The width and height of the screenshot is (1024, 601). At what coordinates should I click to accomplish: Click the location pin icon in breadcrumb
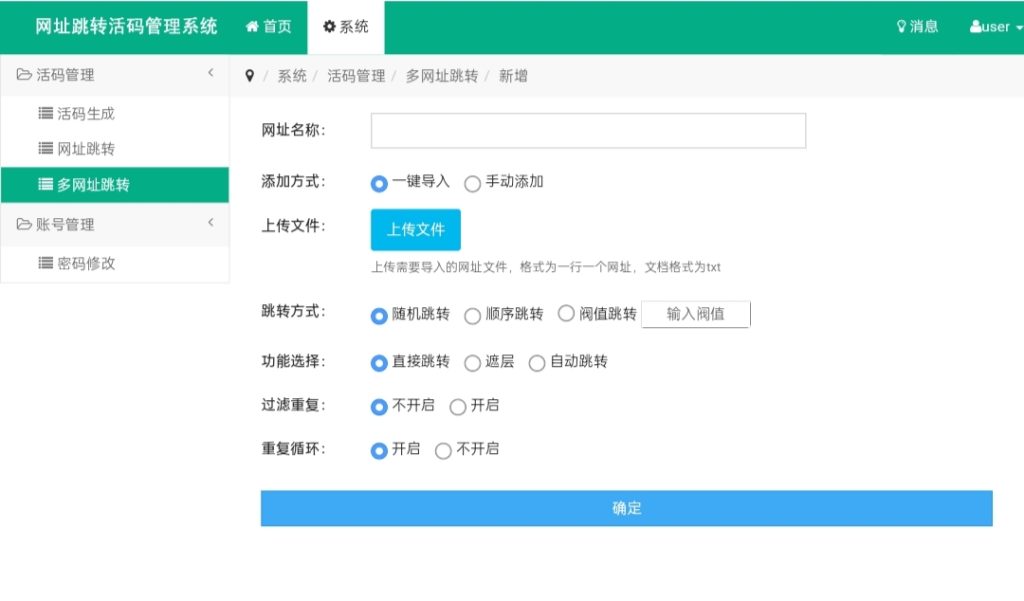[249, 76]
